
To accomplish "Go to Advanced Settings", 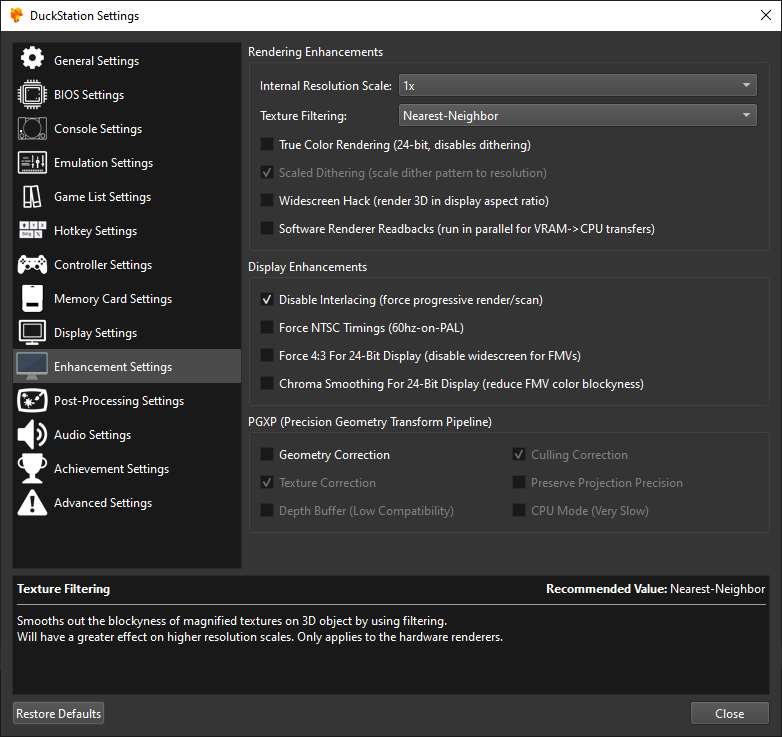I will (x=127, y=502).
